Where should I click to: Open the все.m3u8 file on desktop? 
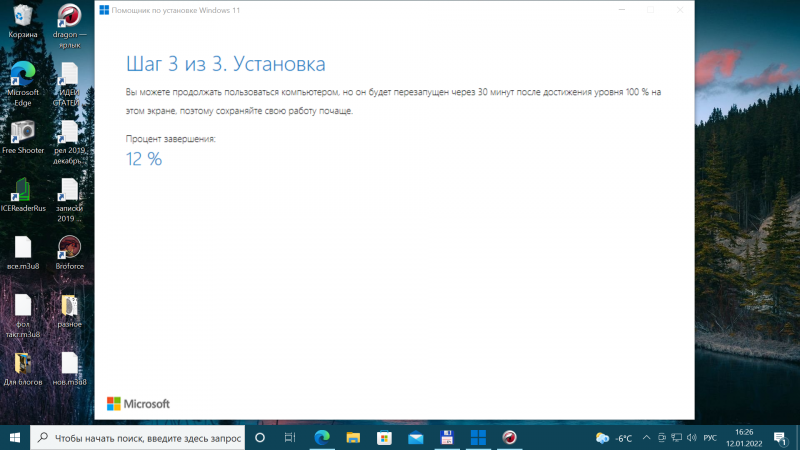(22, 248)
